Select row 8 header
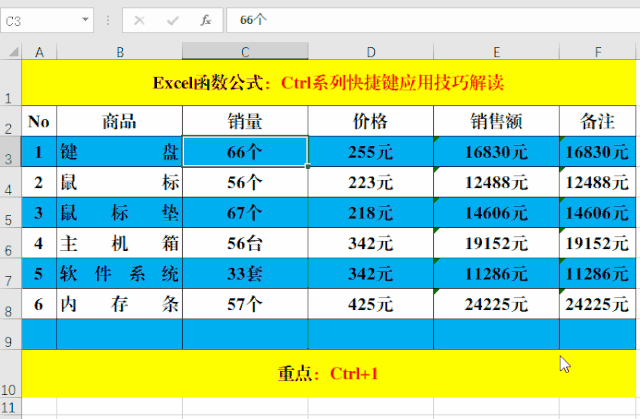This screenshot has height=419, width=640. click(x=10, y=304)
